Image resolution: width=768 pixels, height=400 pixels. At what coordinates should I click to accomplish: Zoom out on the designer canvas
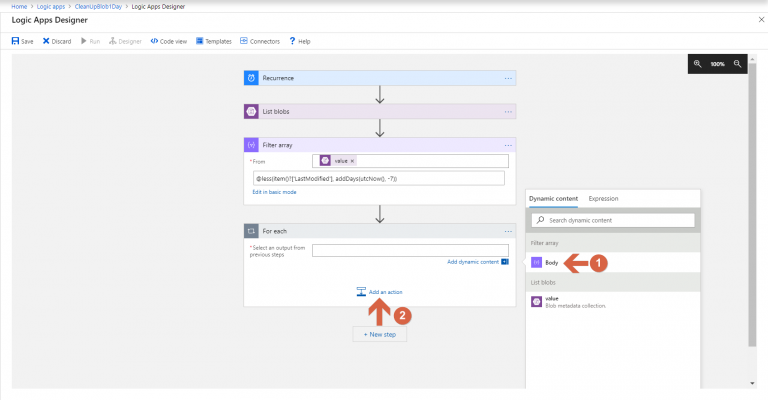click(x=738, y=64)
